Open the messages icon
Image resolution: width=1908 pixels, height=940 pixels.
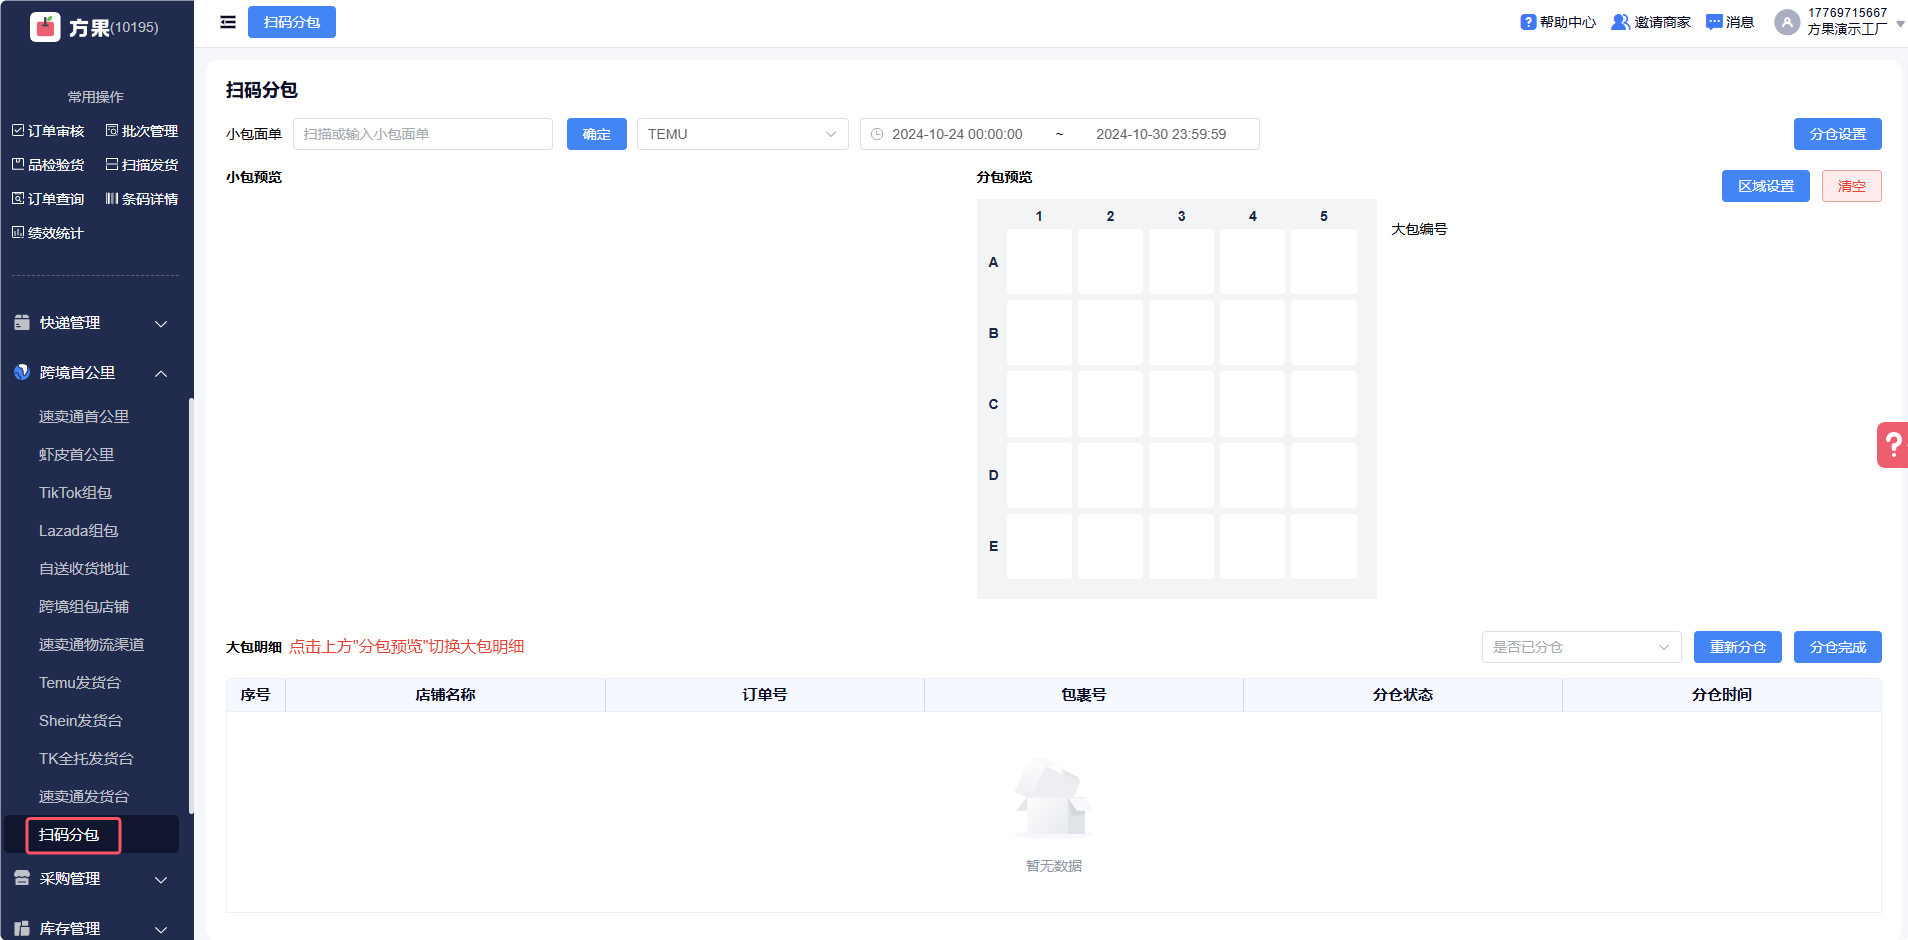pos(1714,22)
